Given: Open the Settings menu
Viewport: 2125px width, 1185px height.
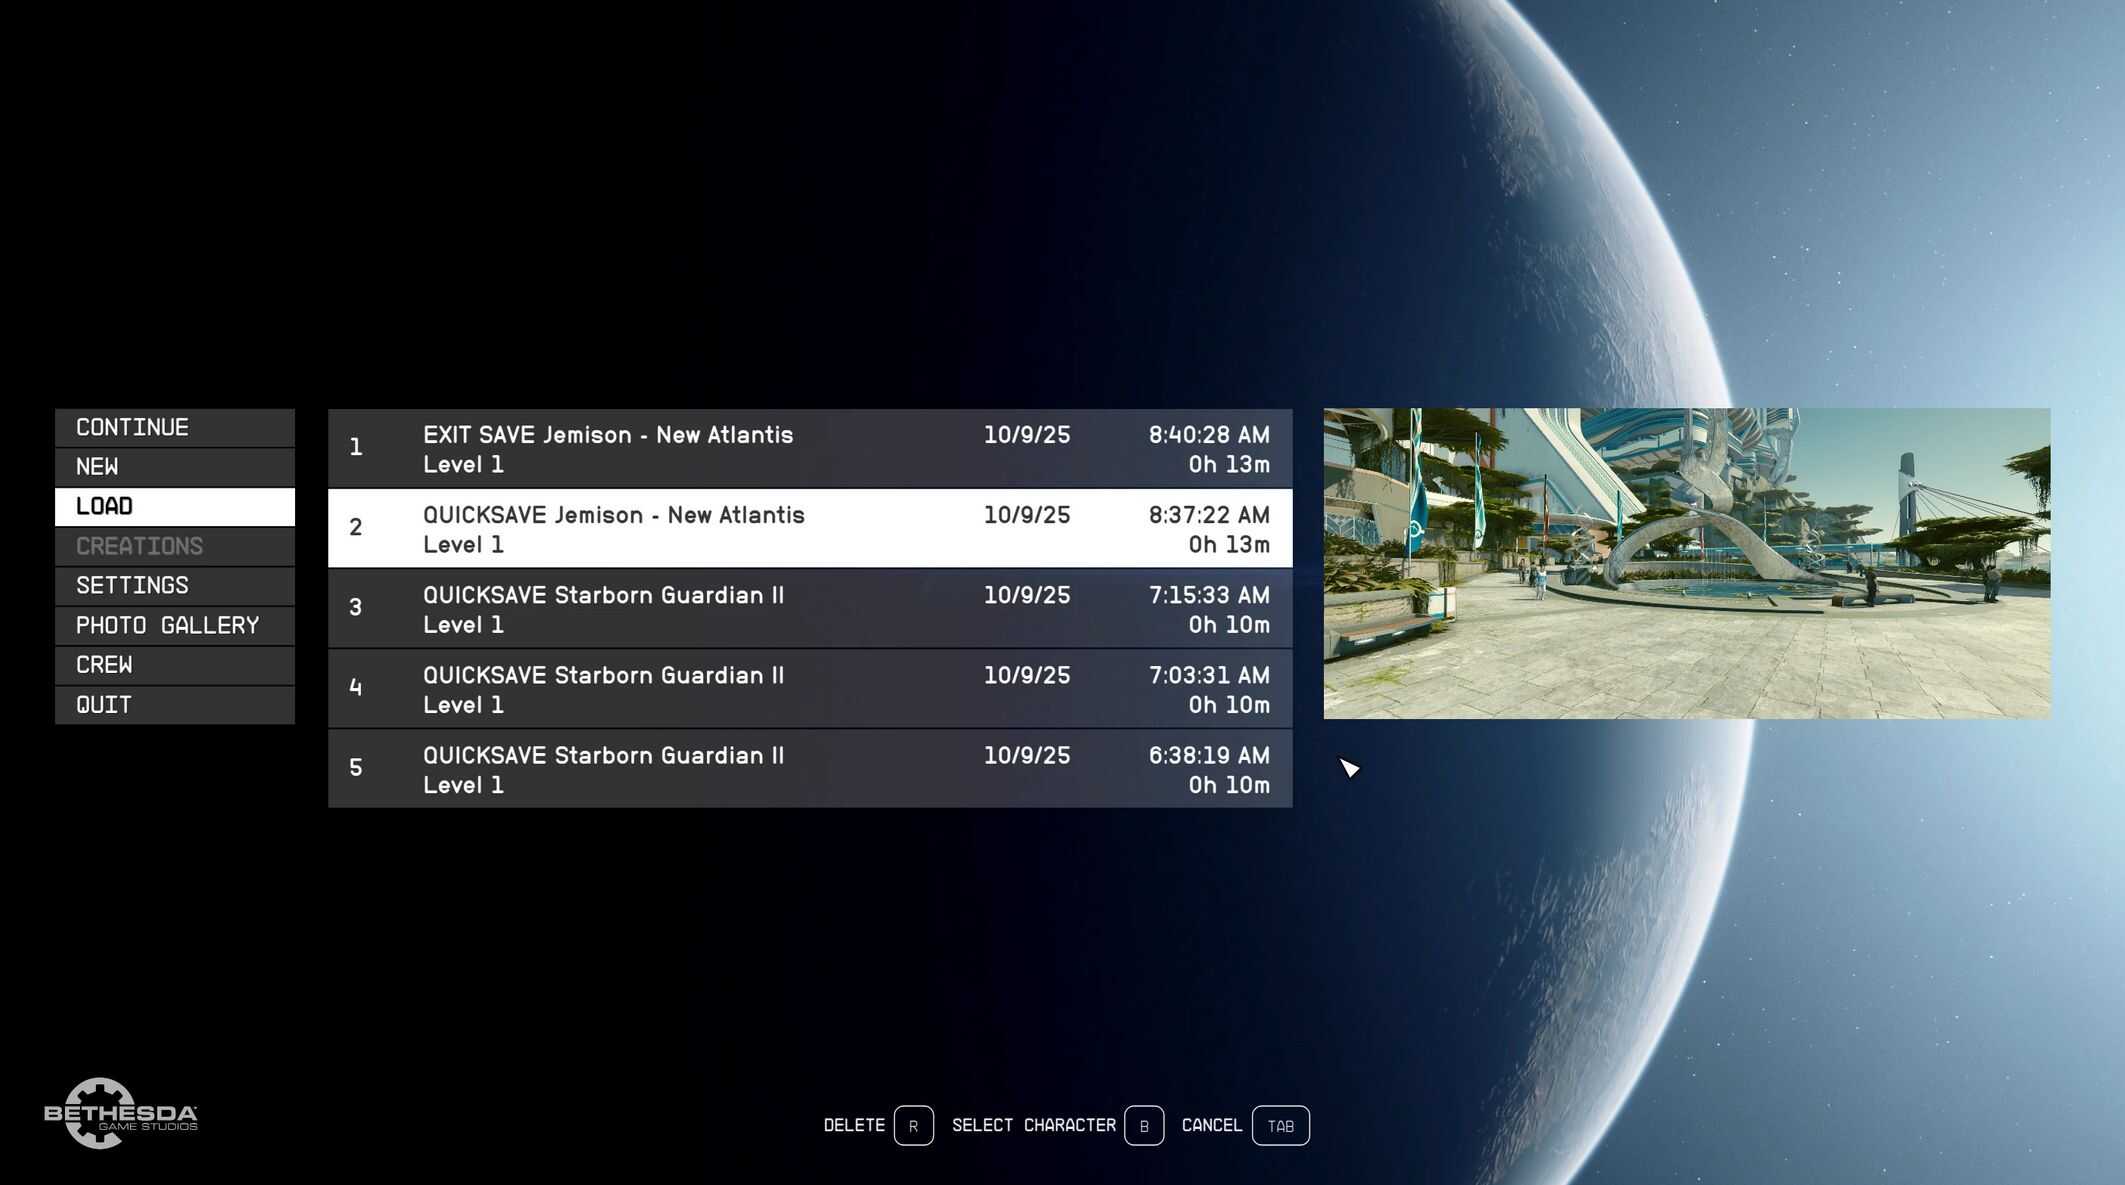Looking at the screenshot, I should (174, 585).
